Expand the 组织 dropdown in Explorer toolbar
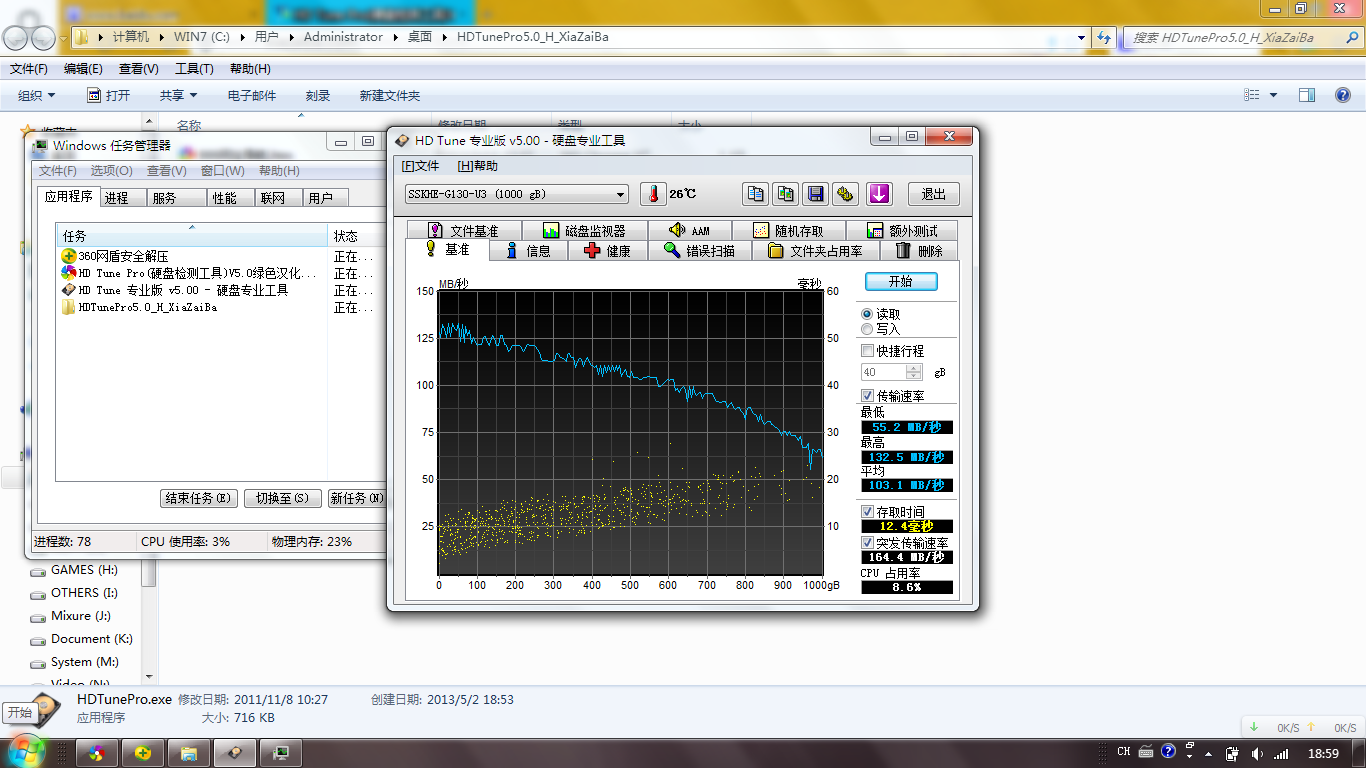 point(37,95)
